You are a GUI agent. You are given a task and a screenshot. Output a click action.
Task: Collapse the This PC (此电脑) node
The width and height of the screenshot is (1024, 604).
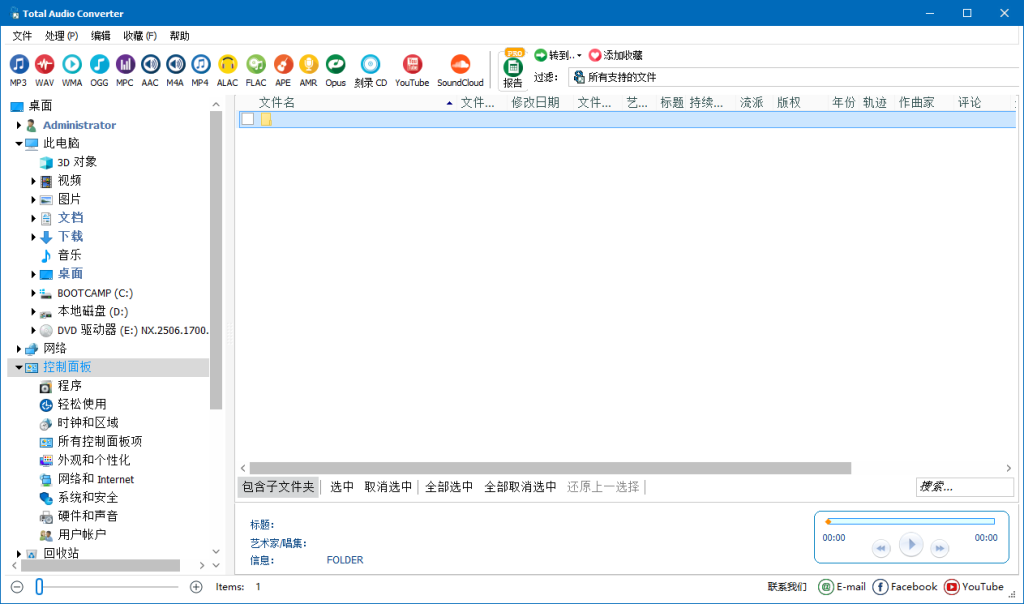(x=19, y=144)
